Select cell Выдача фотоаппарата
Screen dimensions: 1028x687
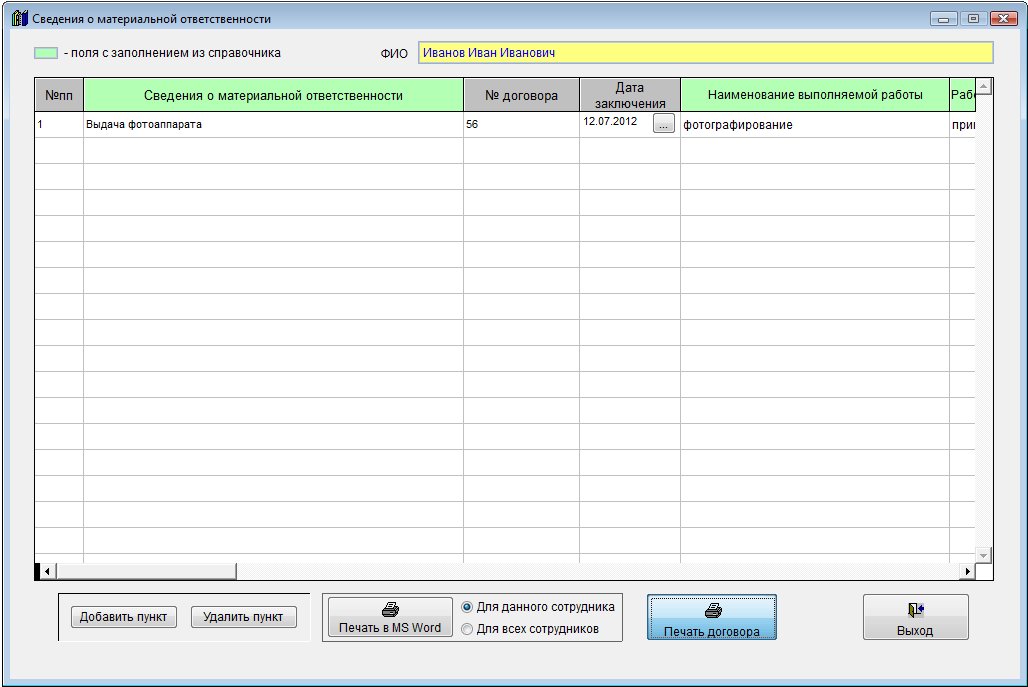coord(273,125)
